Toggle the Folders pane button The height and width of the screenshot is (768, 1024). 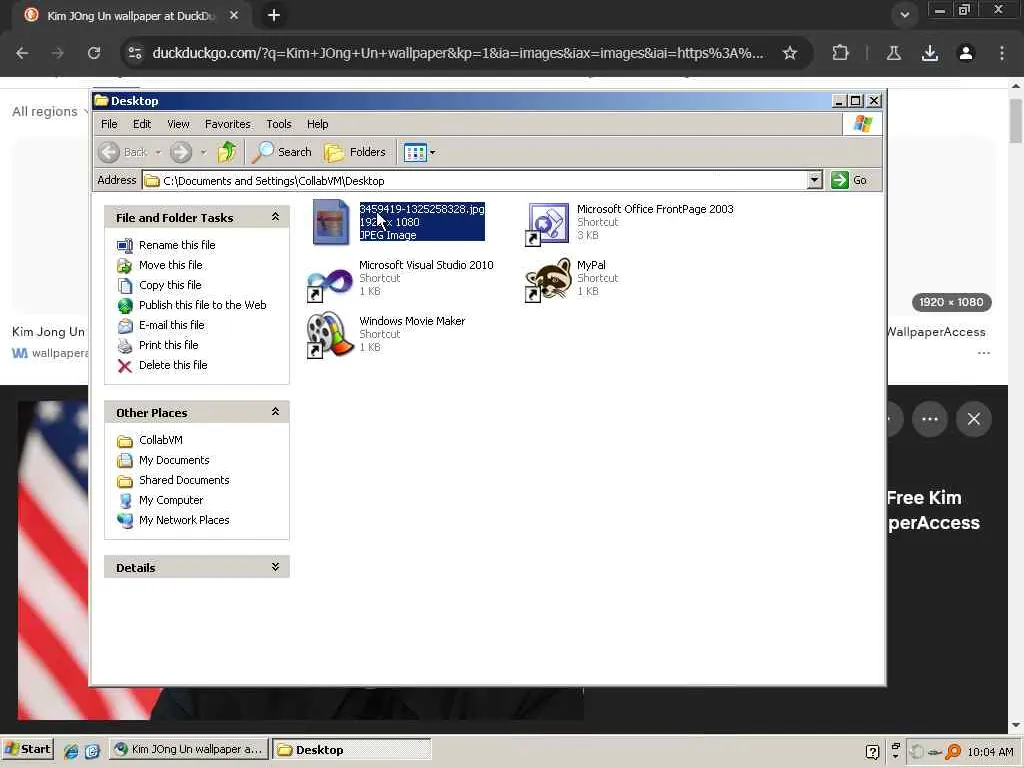point(355,152)
